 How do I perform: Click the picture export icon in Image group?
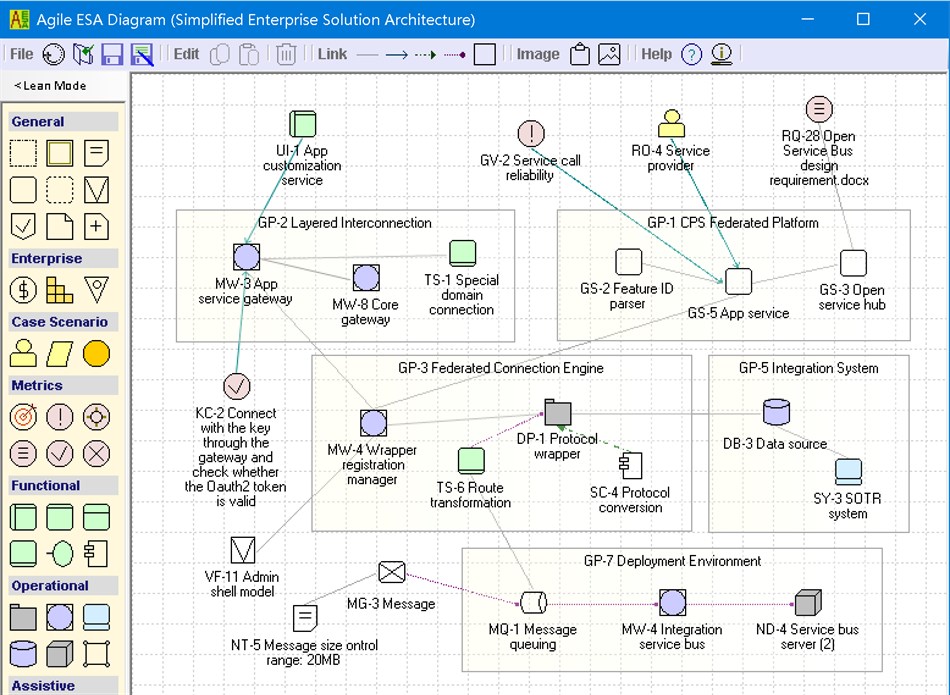(x=609, y=55)
